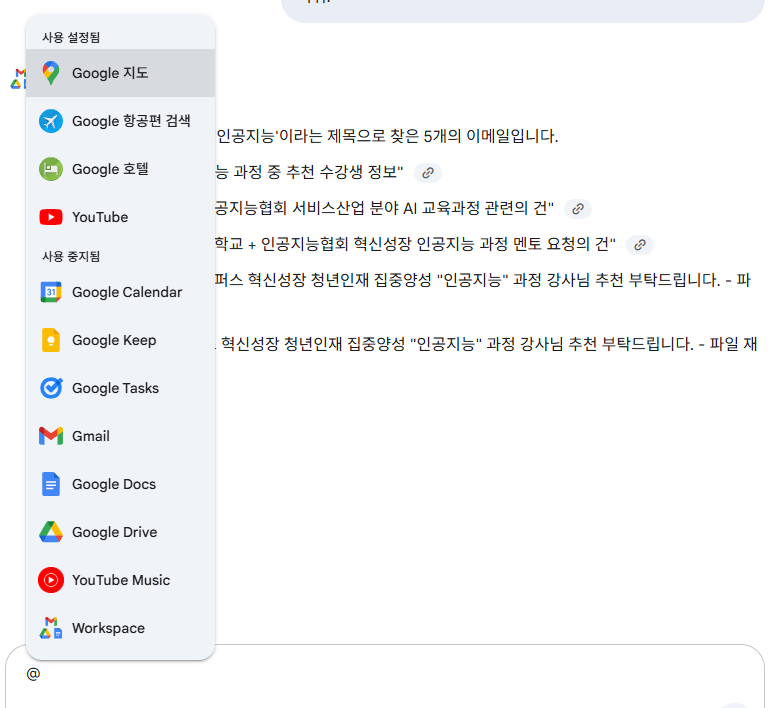The image size is (780, 708).
Task: Select the 'YouTube Music' entry
Action: 120,580
